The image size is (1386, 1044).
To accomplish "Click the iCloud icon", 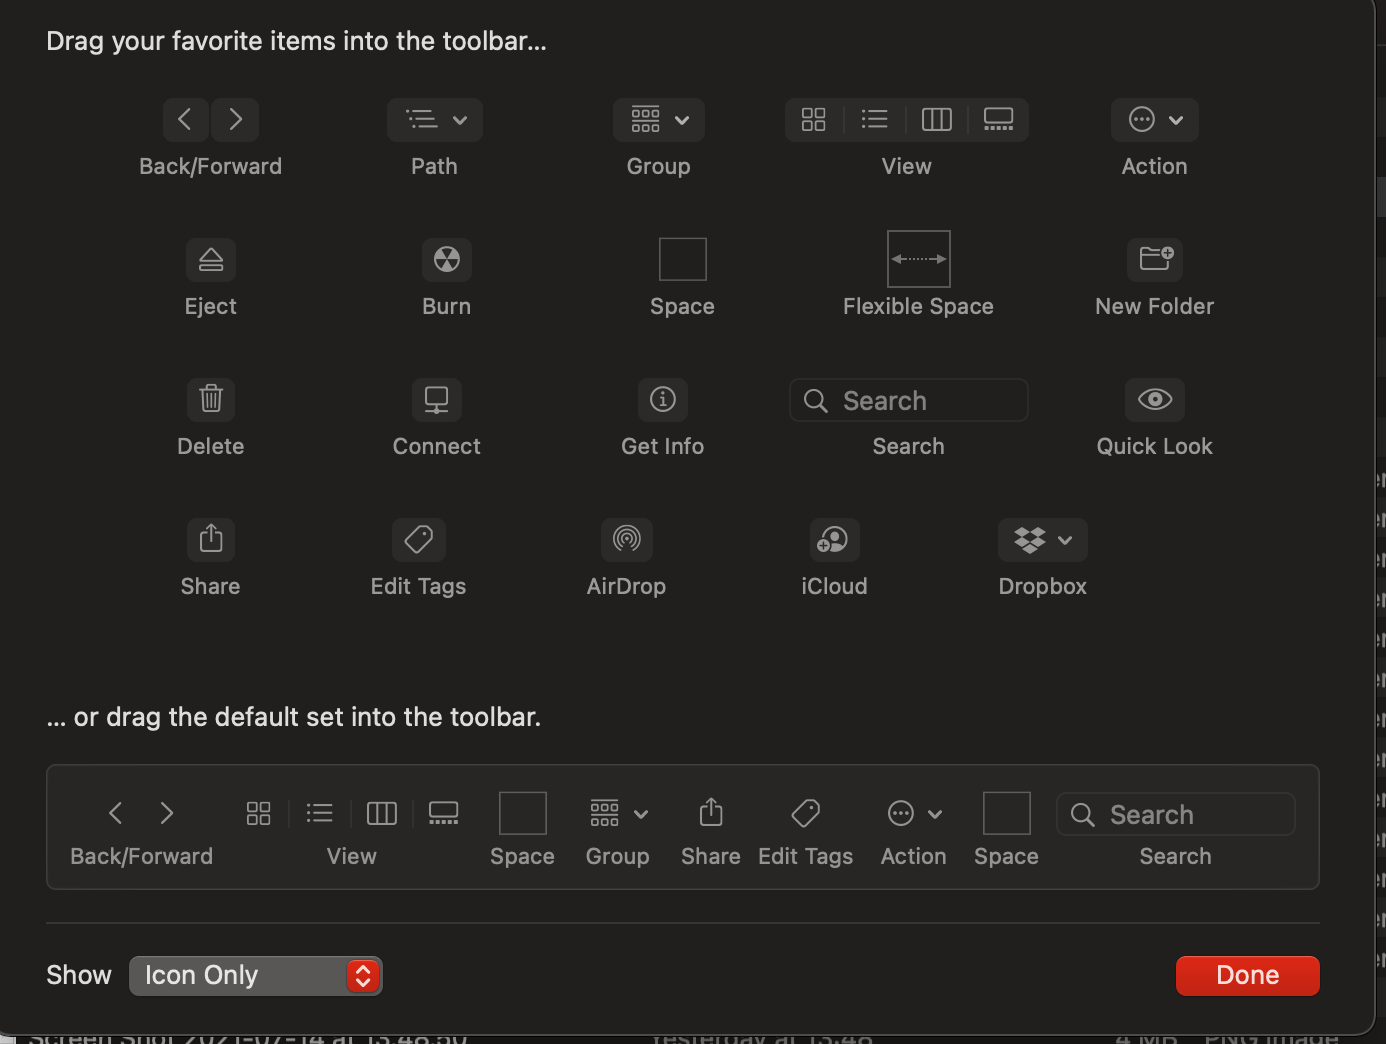I will (834, 539).
